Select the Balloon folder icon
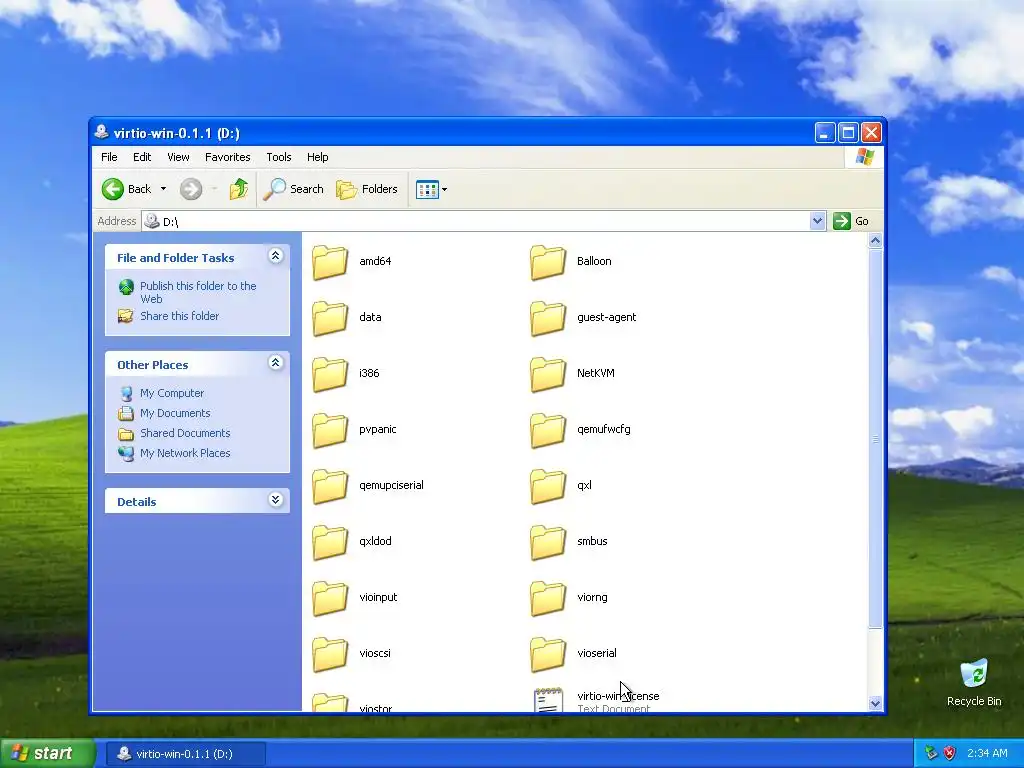This screenshot has height=768, width=1024. 547,262
